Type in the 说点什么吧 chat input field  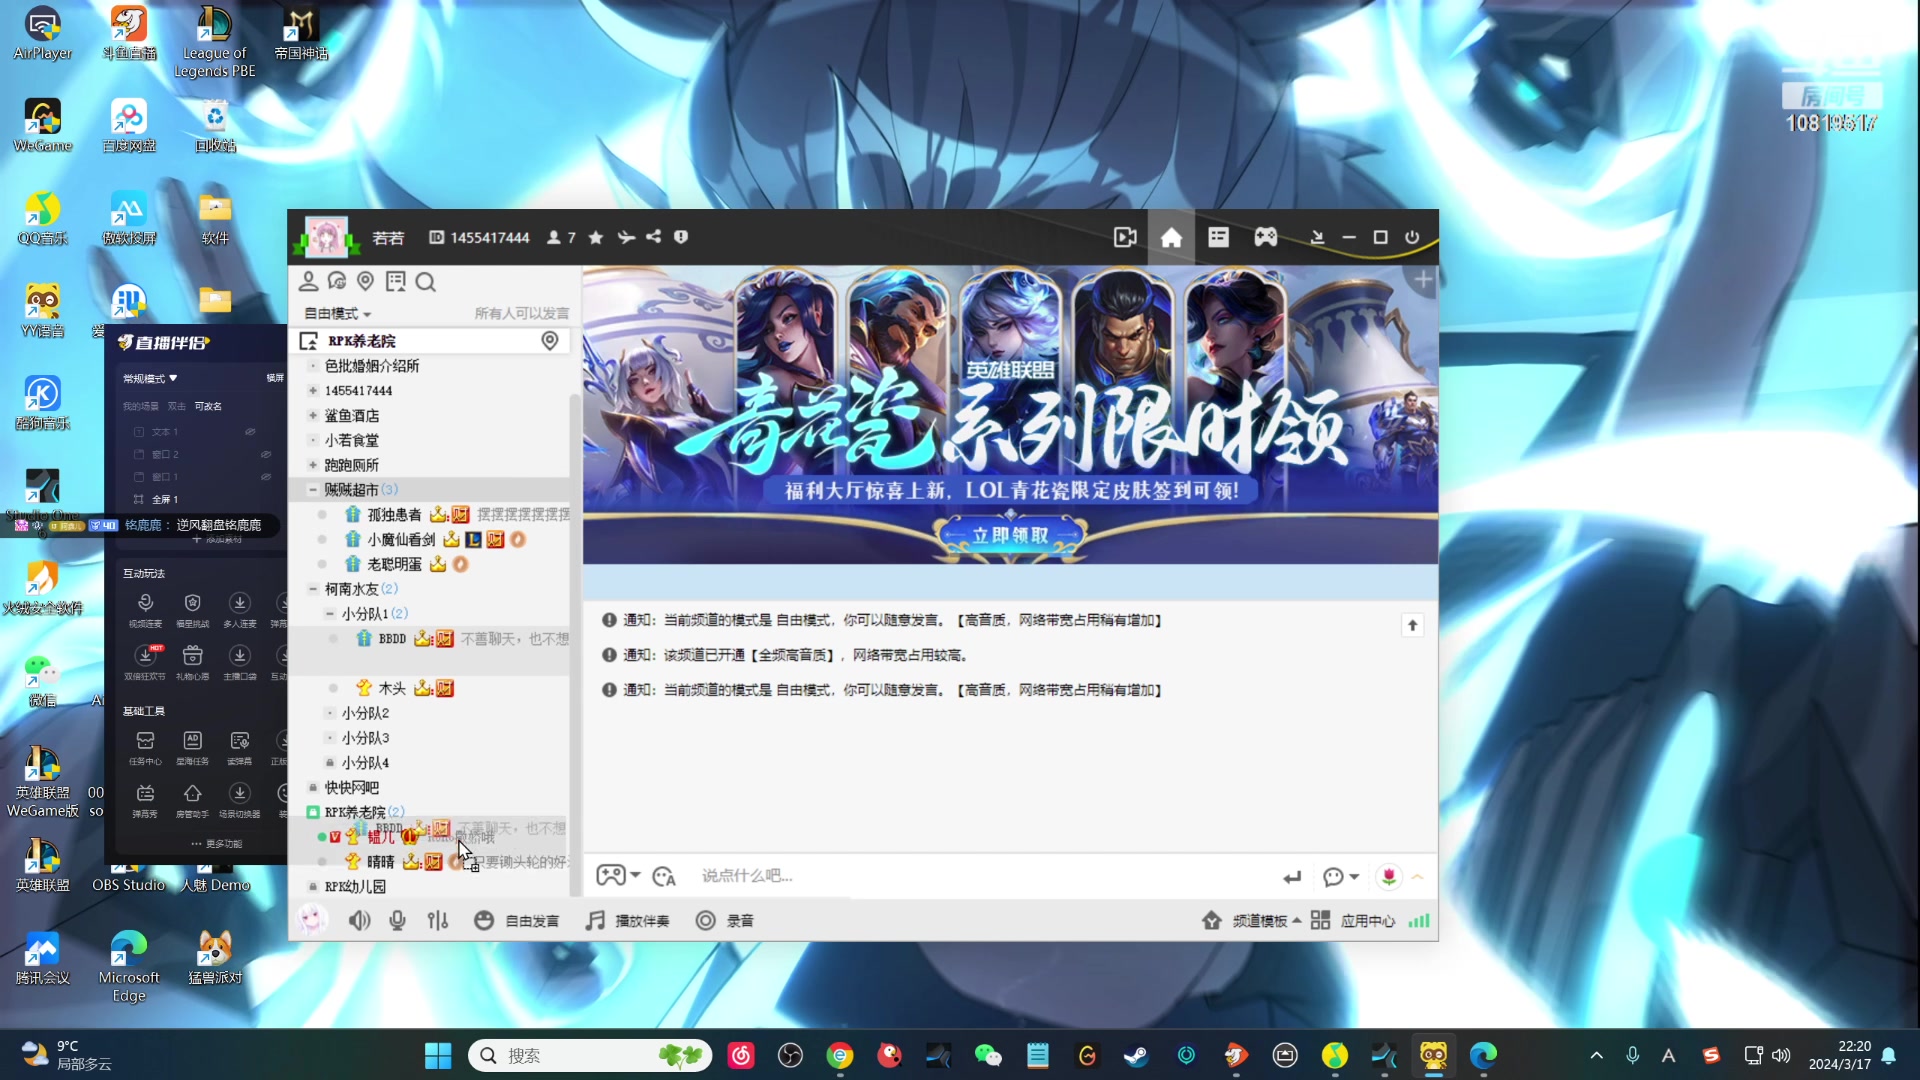pyautogui.click(x=980, y=876)
